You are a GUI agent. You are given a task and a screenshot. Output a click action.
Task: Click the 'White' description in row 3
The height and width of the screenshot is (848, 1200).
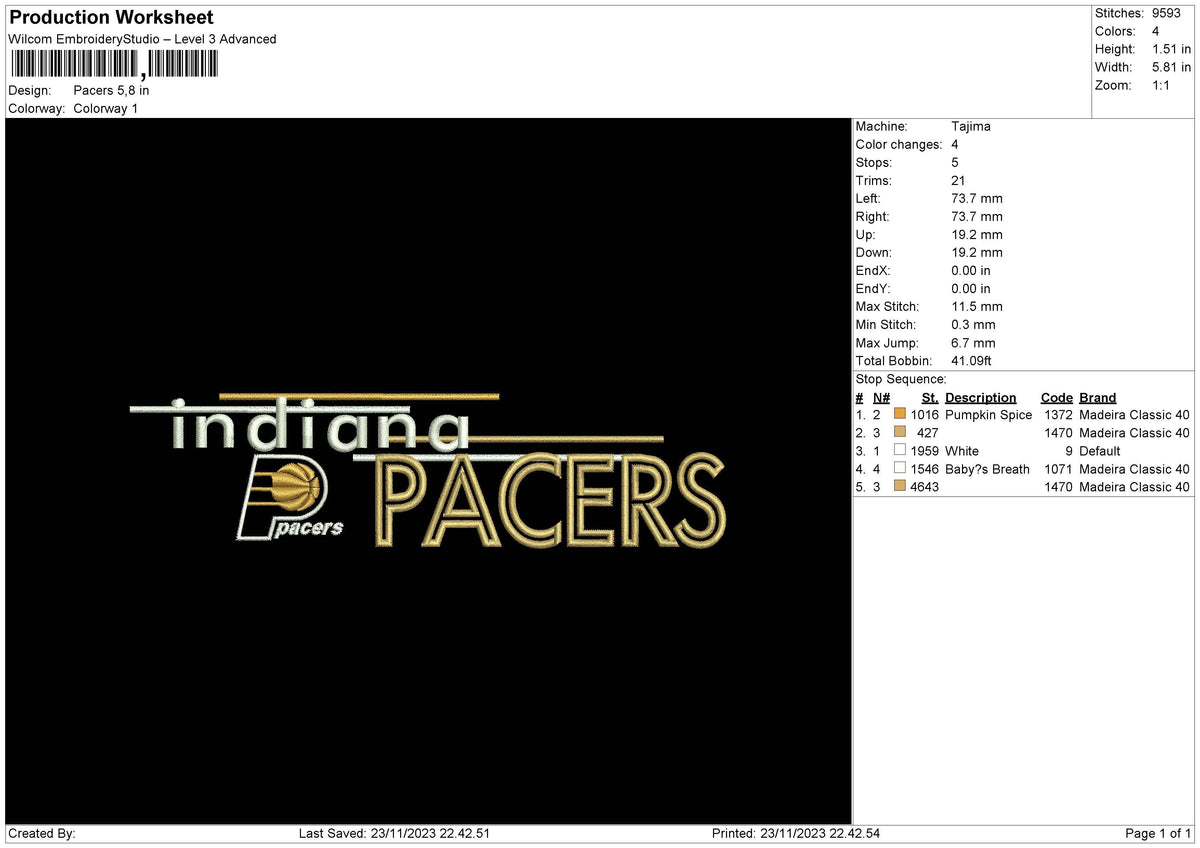(x=962, y=451)
